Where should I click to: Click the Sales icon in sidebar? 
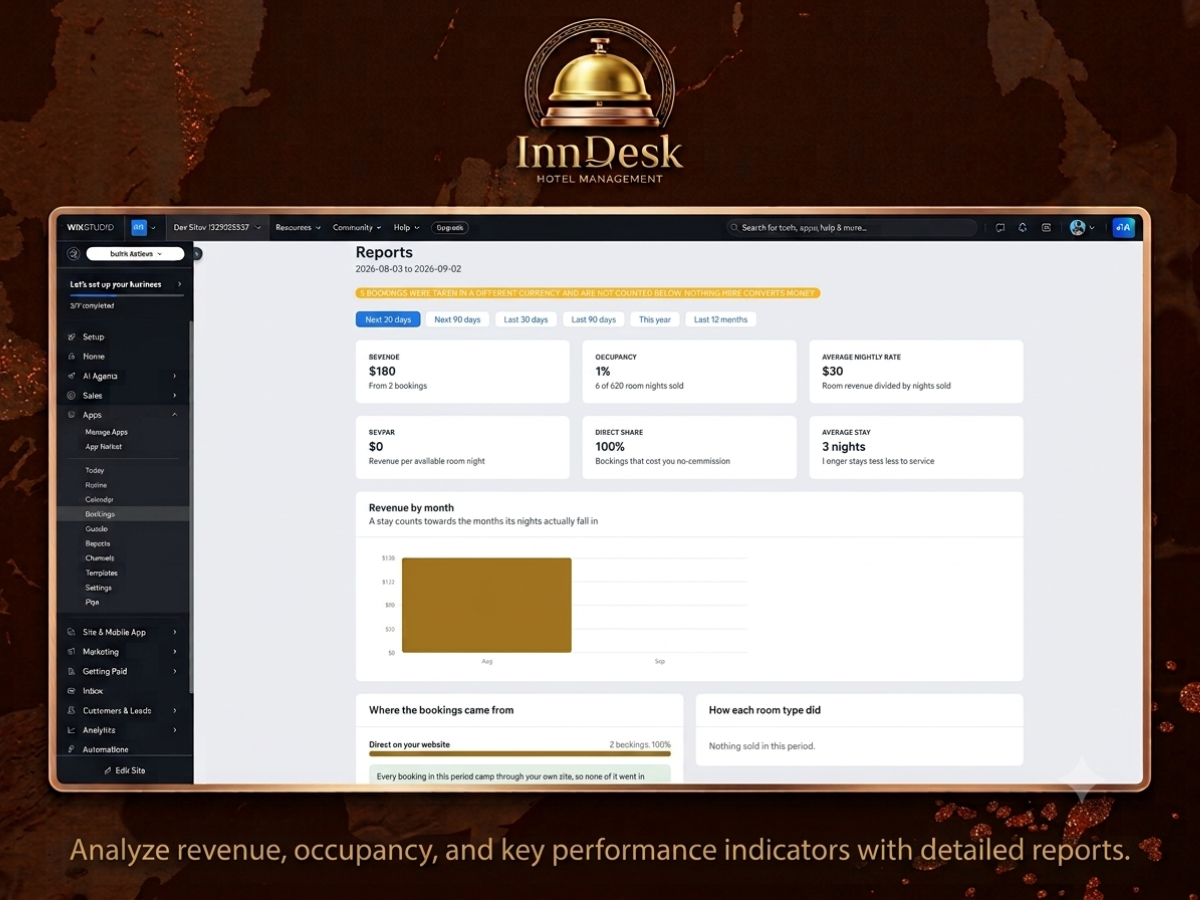(71, 395)
